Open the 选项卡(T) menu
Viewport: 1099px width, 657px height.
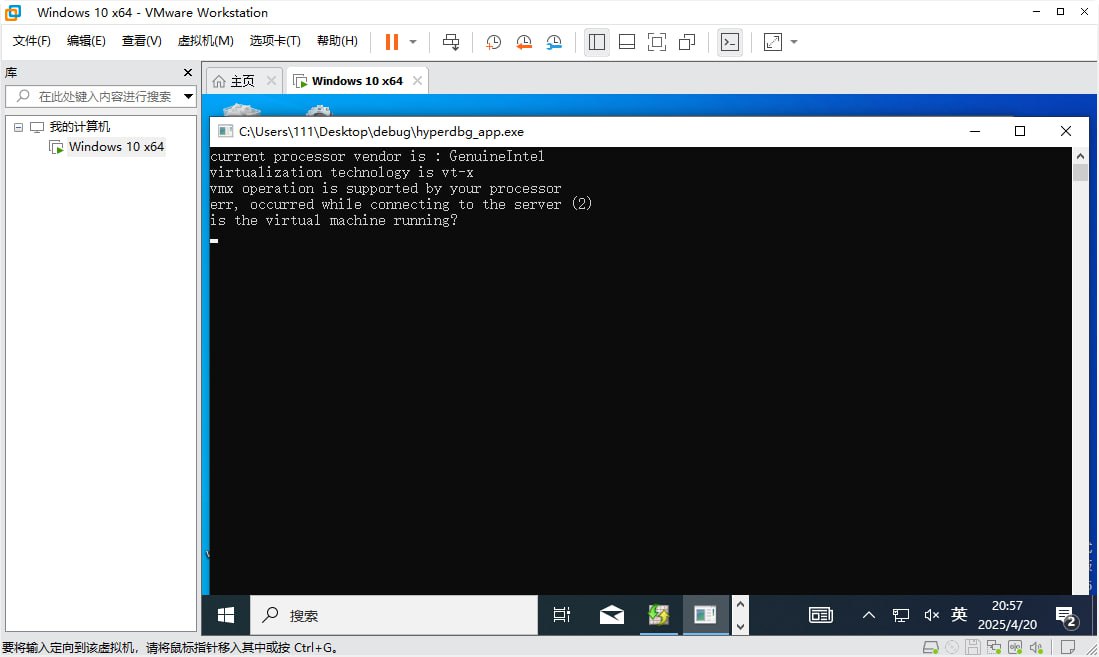[275, 41]
